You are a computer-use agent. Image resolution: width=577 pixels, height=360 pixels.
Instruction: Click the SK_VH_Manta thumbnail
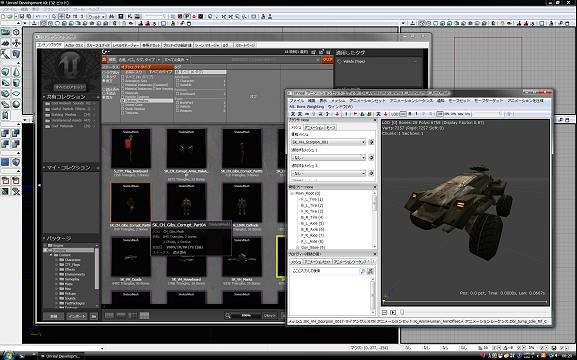coord(242,257)
